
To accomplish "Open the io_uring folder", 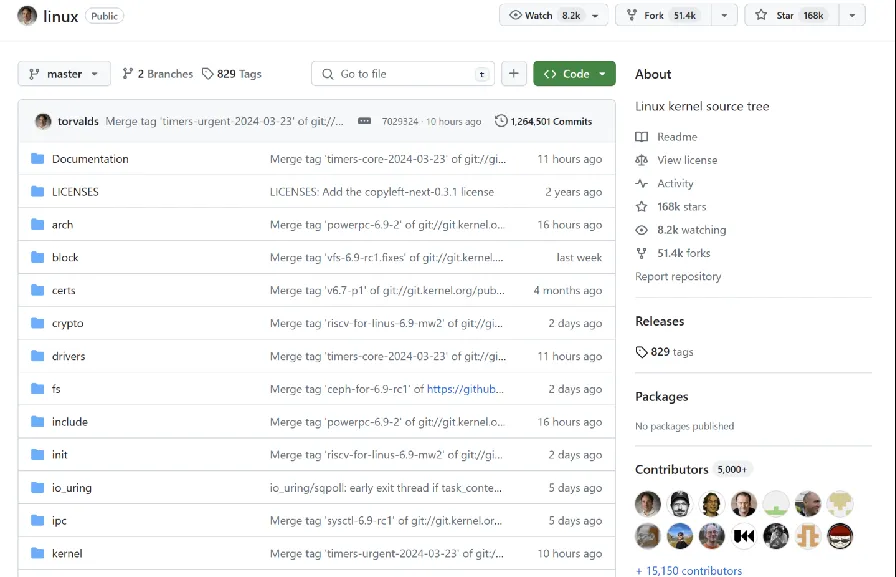I will click(x=71, y=488).
